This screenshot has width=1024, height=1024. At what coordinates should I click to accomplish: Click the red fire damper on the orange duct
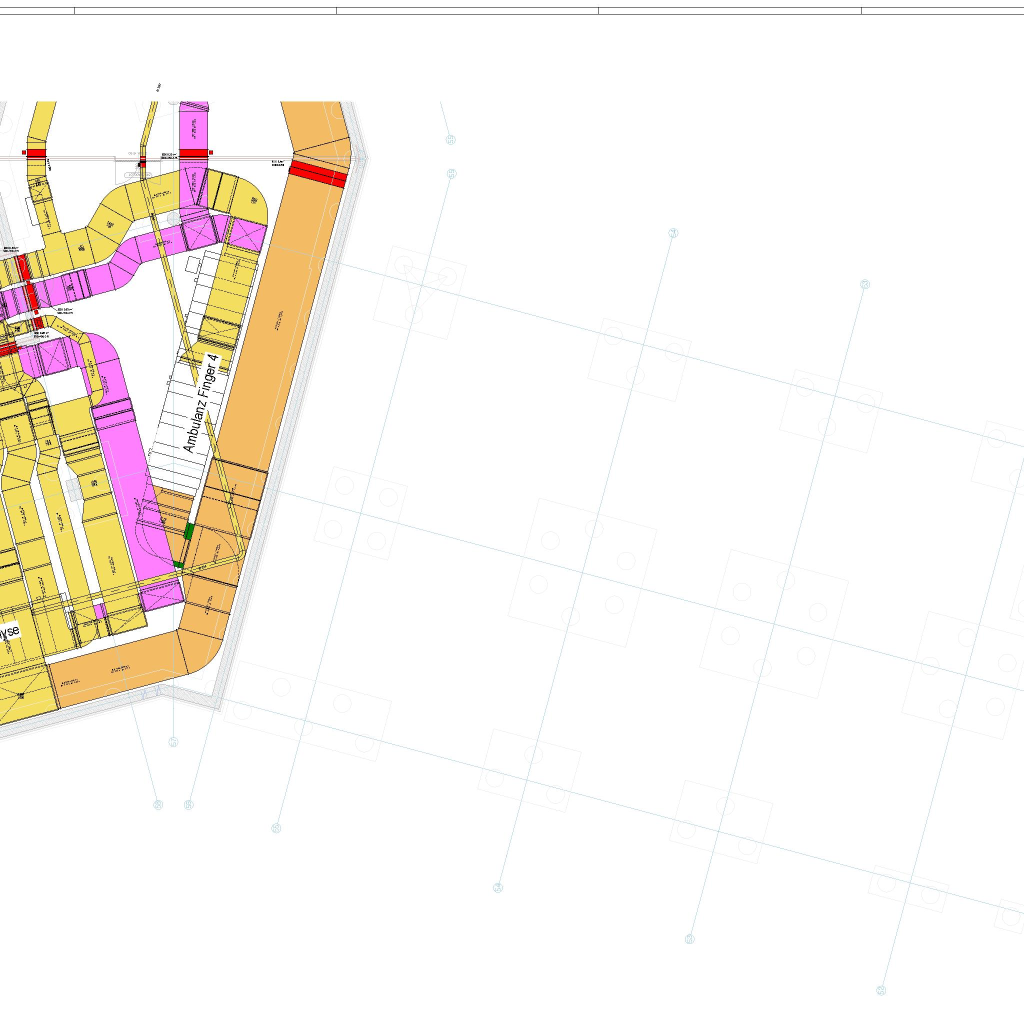click(x=318, y=175)
